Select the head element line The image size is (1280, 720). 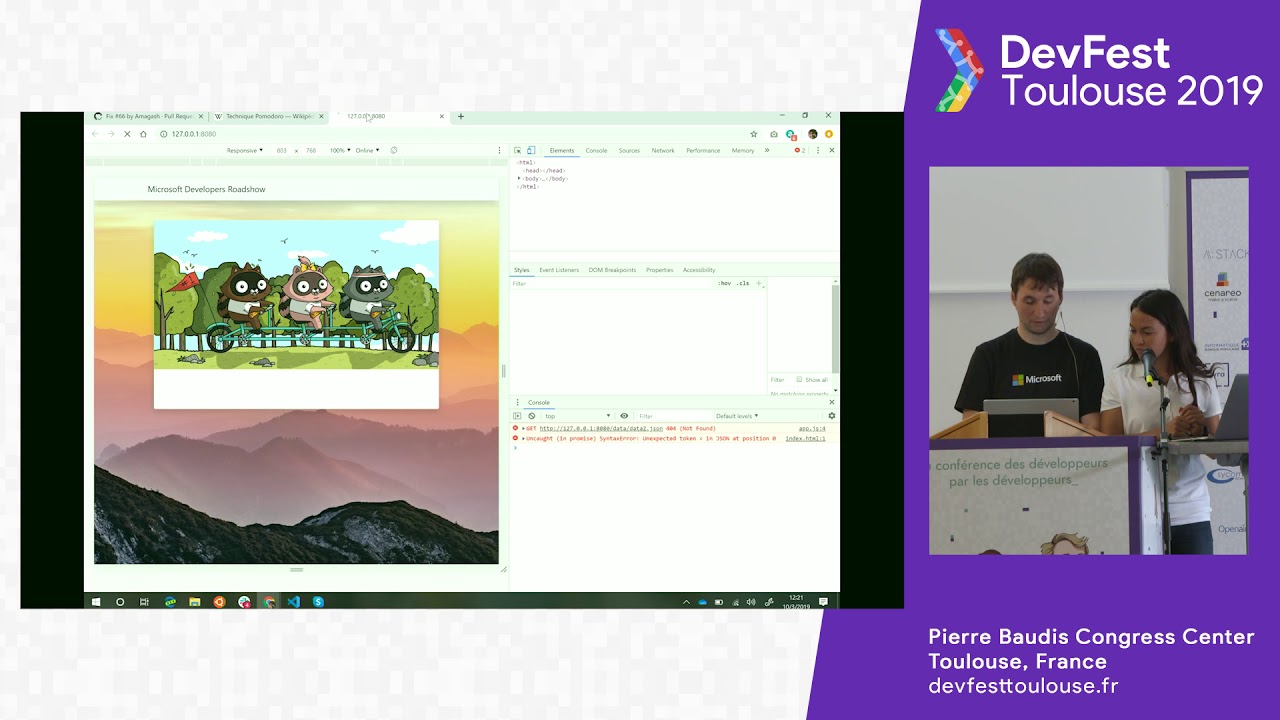[x=545, y=170]
